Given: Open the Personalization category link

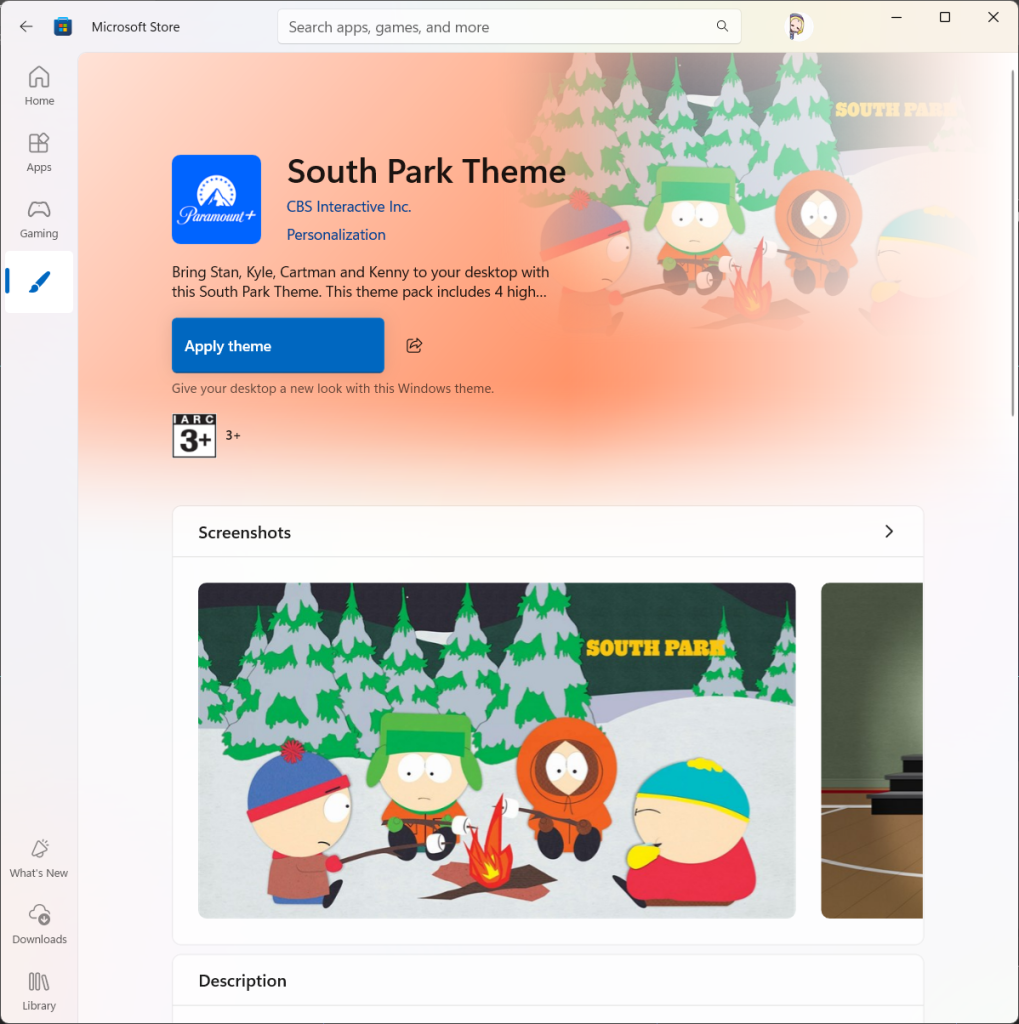Looking at the screenshot, I should (336, 235).
